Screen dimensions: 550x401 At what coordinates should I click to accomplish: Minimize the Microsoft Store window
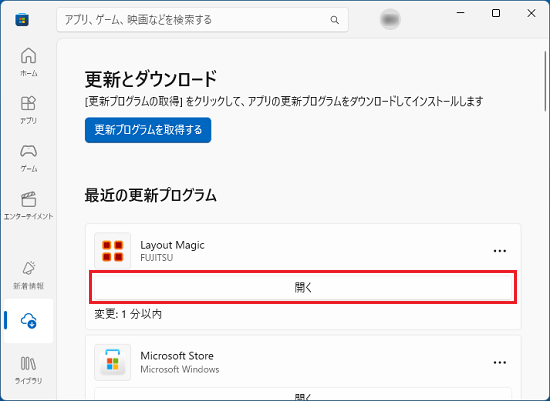click(x=461, y=13)
